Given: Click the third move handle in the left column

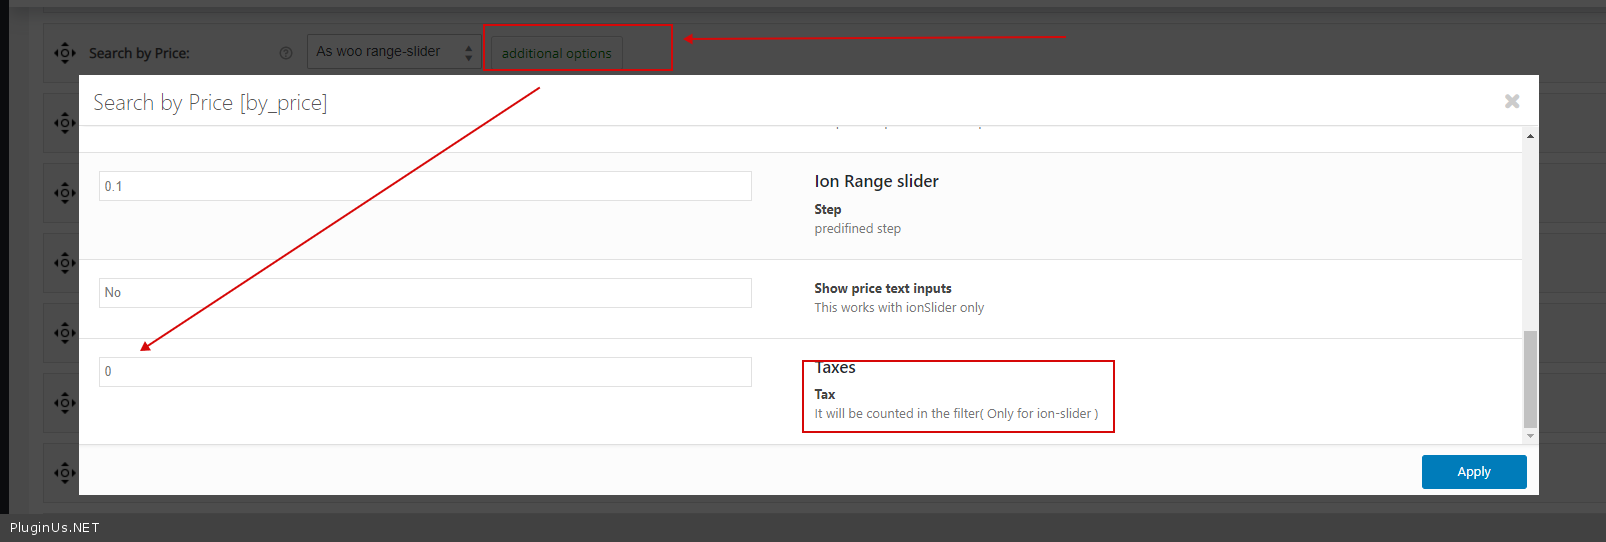Looking at the screenshot, I should click(65, 193).
